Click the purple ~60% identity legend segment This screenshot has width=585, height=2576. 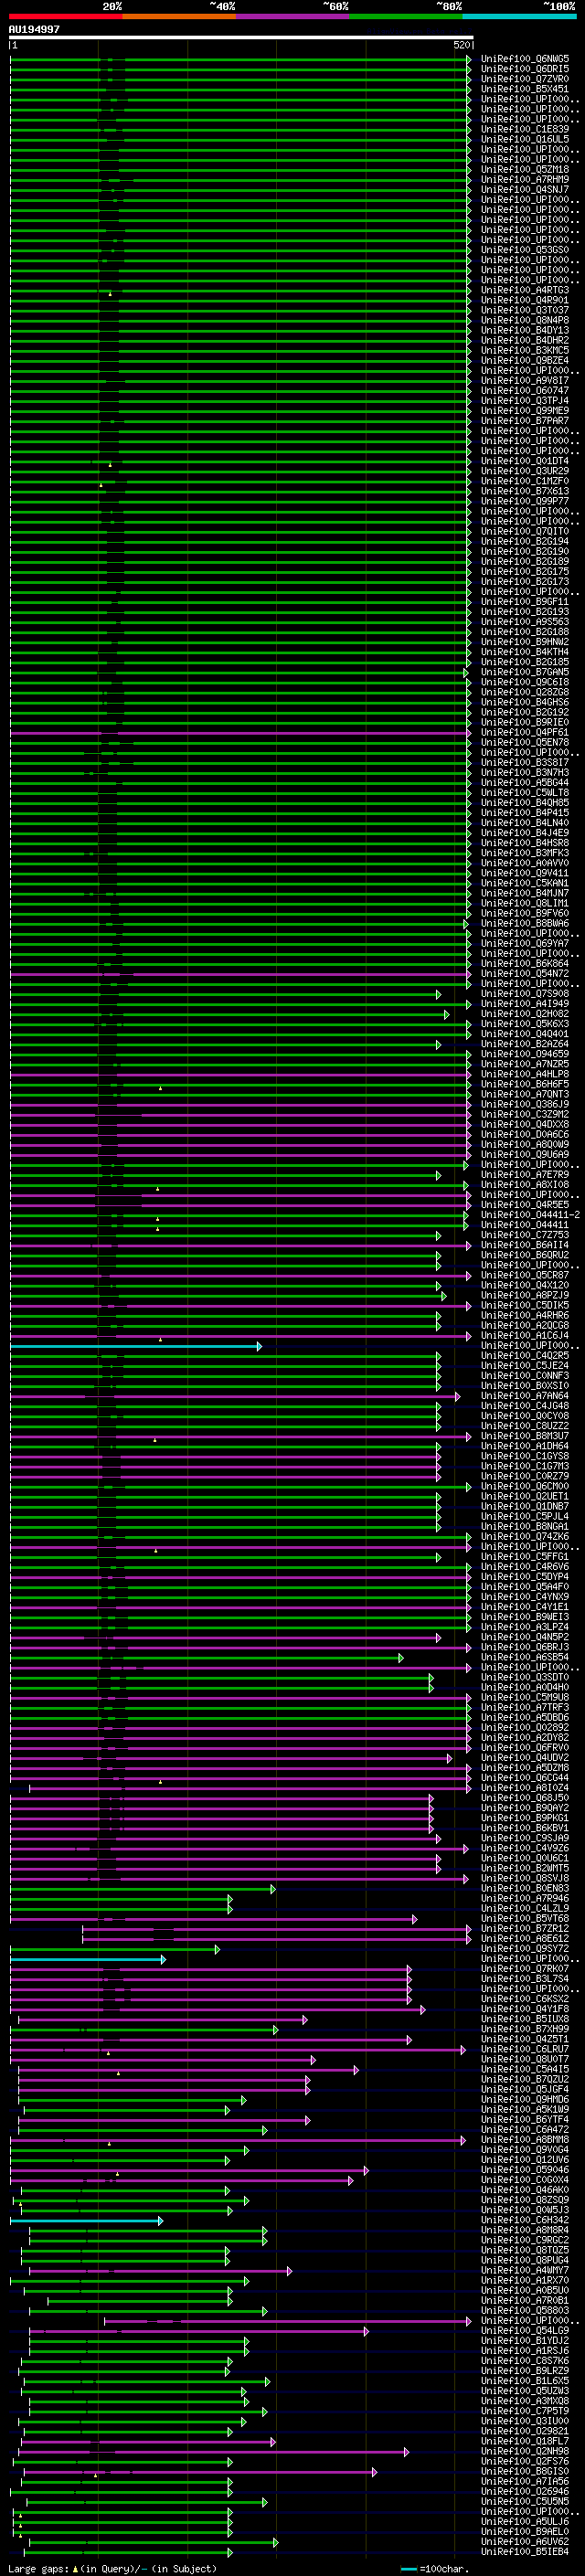(x=293, y=17)
